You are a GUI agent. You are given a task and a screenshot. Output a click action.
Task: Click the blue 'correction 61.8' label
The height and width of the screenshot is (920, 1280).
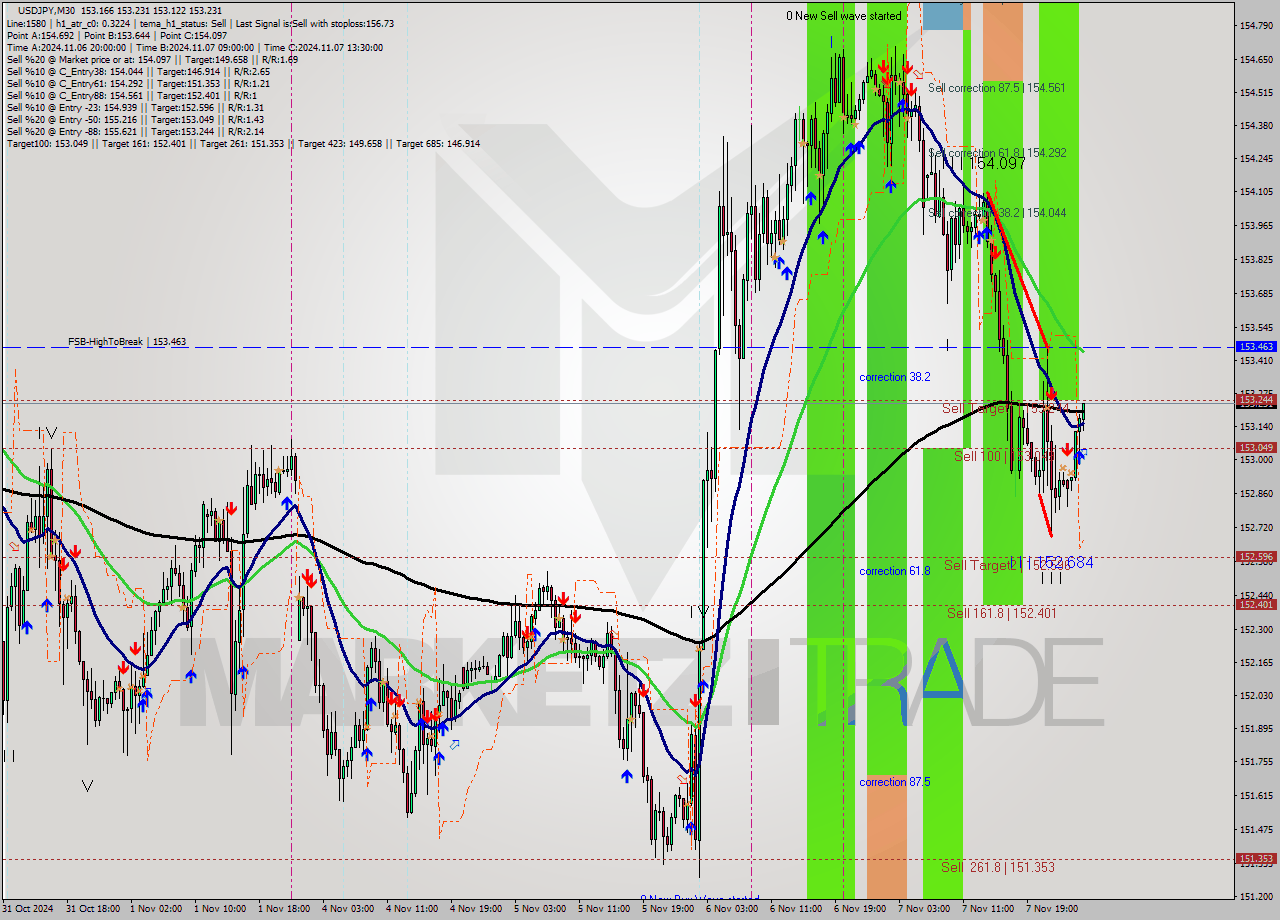[x=895, y=571]
